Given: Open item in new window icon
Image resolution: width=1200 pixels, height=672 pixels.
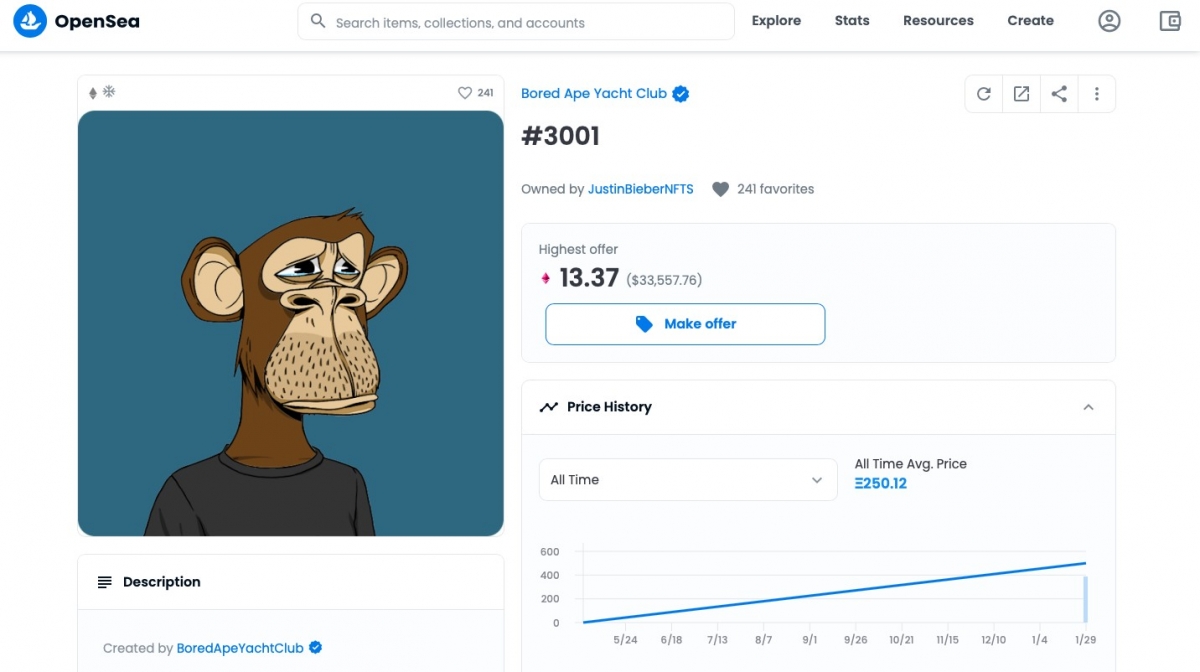Looking at the screenshot, I should [x=1021, y=94].
